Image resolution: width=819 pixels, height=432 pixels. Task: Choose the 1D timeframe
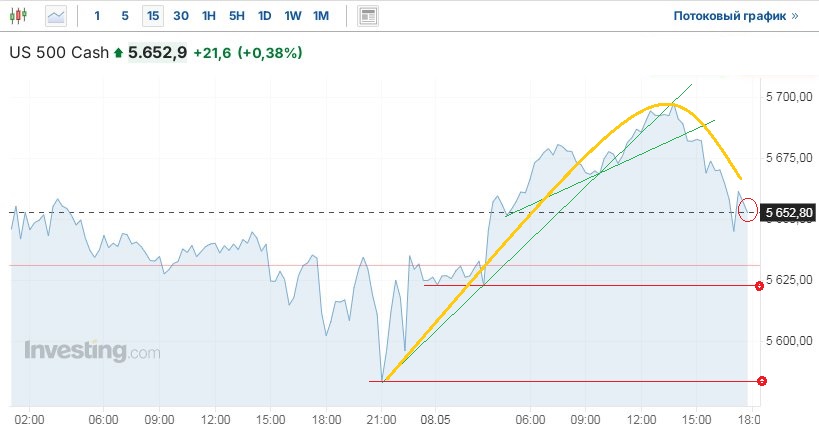pyautogui.click(x=264, y=16)
